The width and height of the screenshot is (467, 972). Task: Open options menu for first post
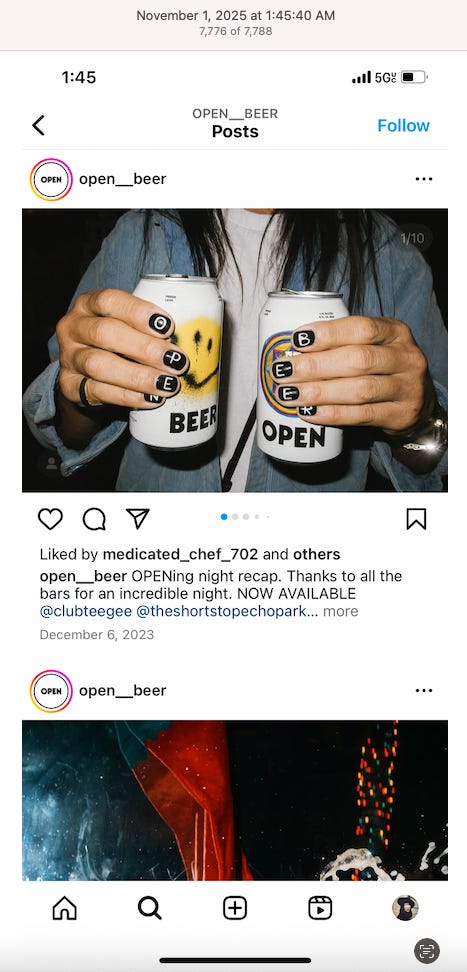point(424,179)
